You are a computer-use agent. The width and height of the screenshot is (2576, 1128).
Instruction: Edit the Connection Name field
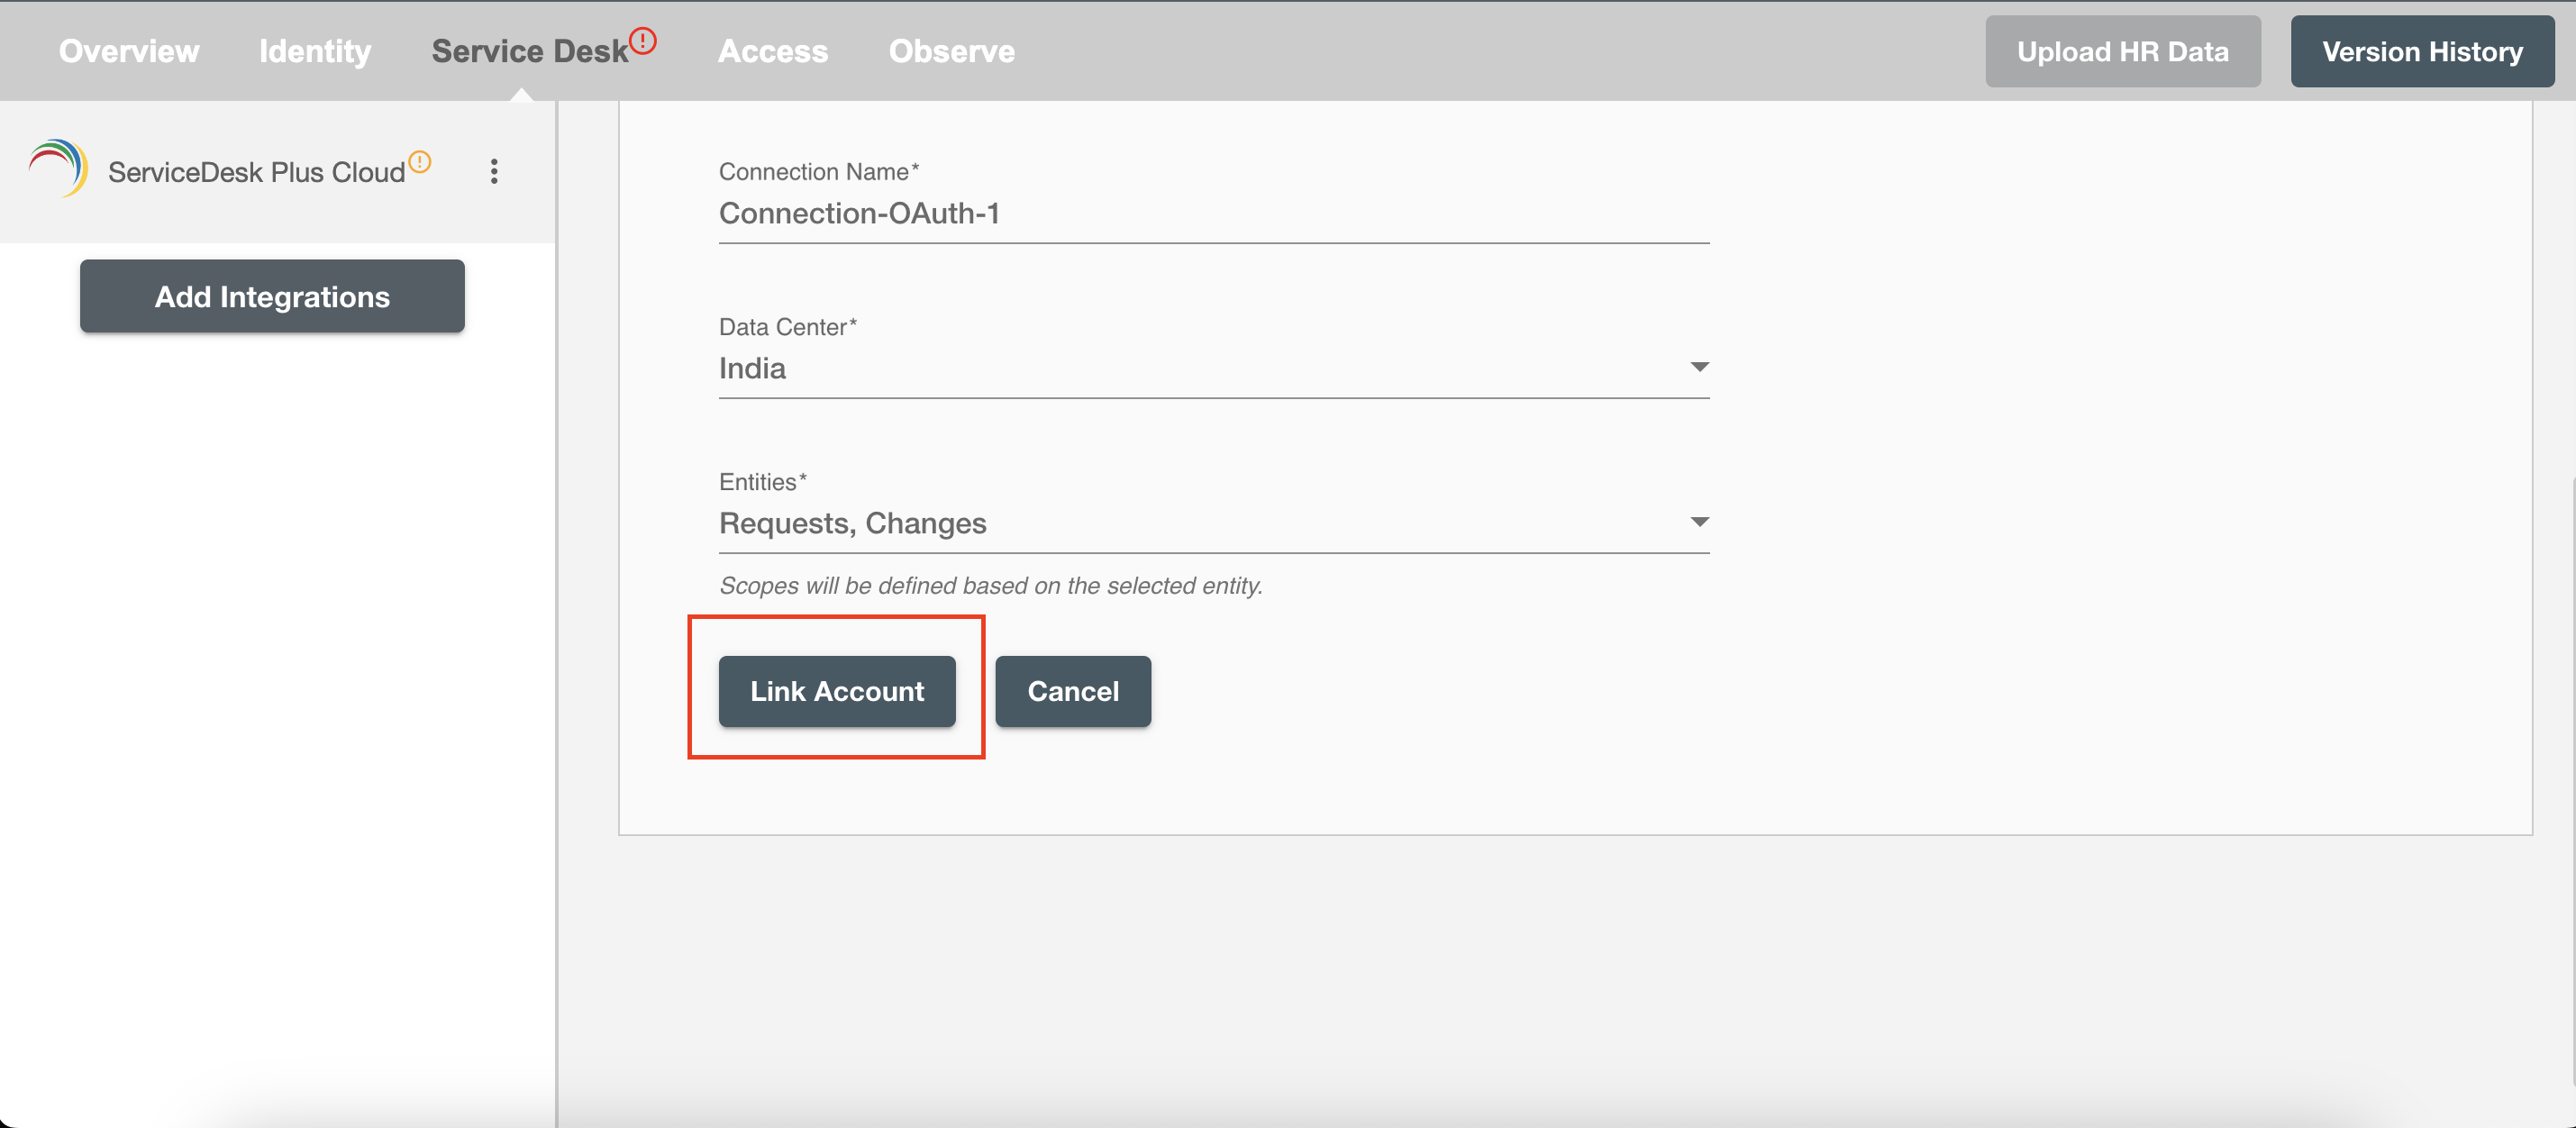1214,213
